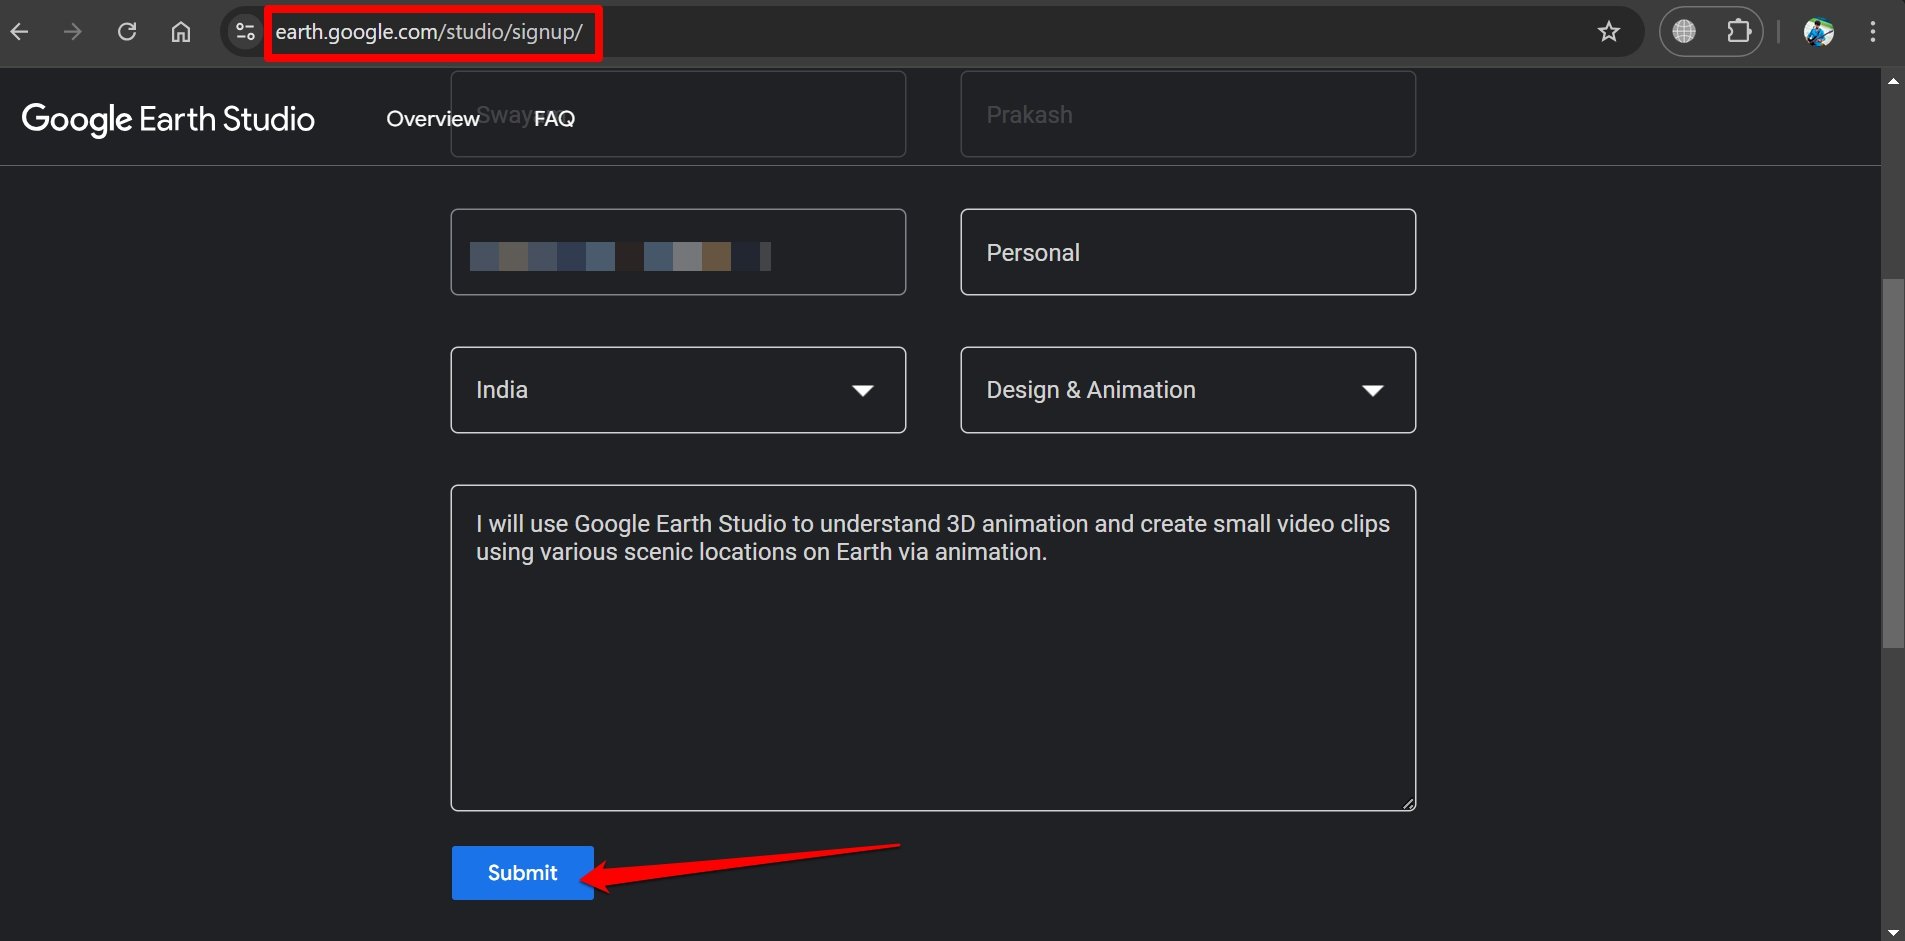Image resolution: width=1905 pixels, height=941 pixels.
Task: View site information icon in address bar
Action: (245, 32)
